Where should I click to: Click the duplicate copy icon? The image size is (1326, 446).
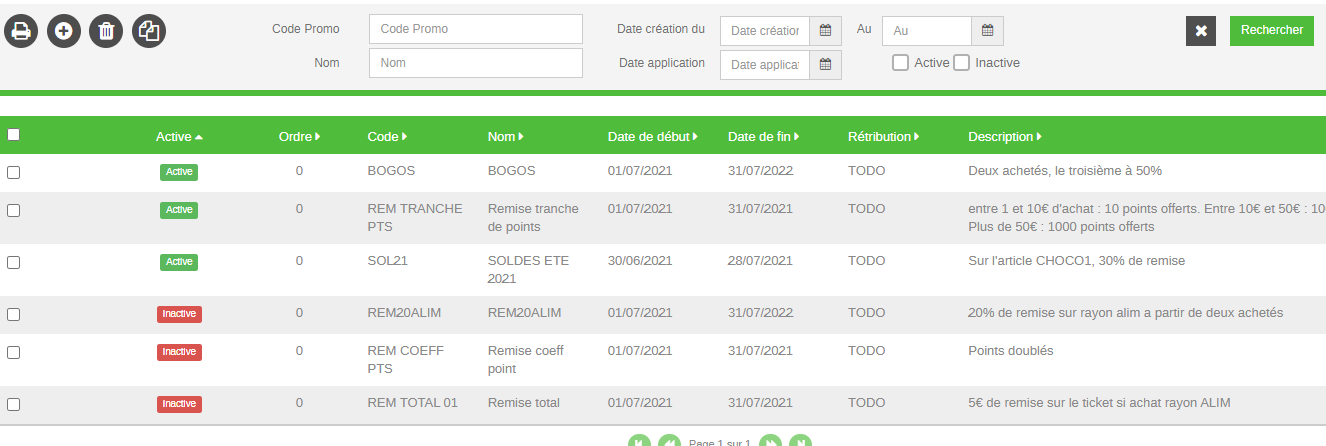[x=149, y=31]
